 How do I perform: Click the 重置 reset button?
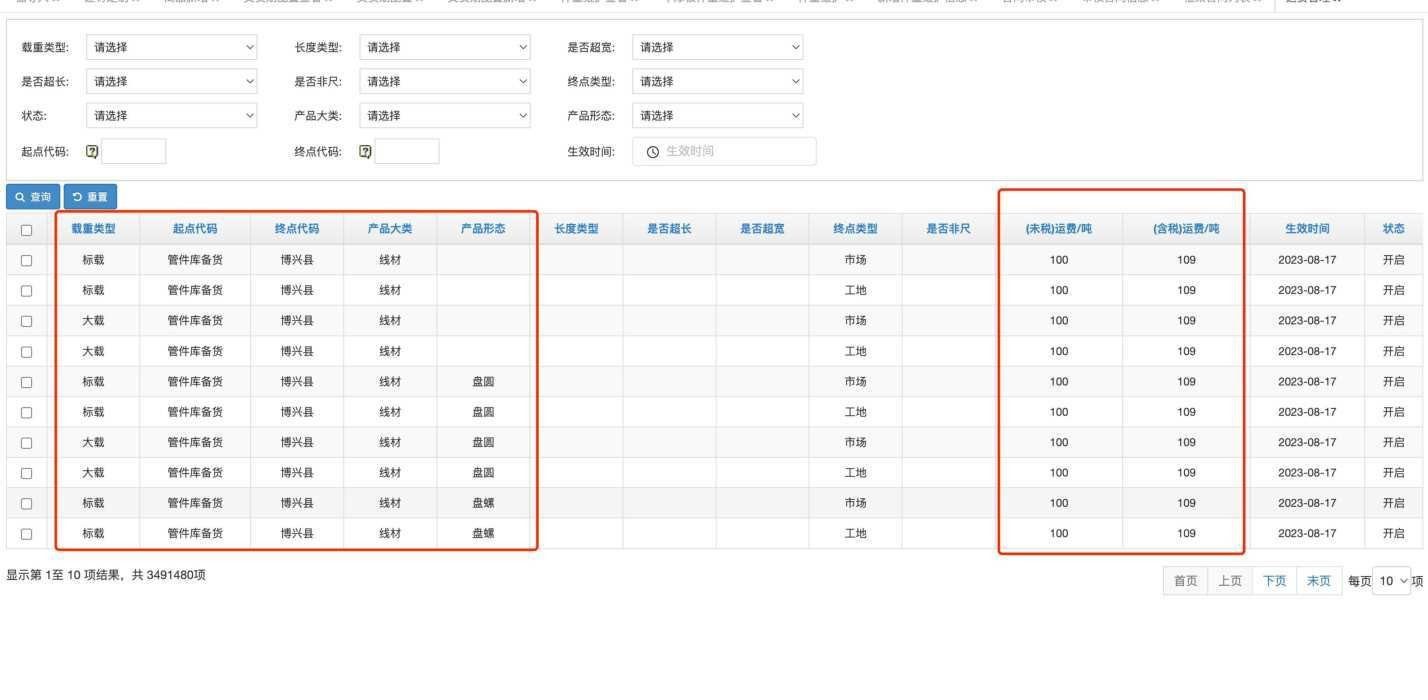coord(90,197)
